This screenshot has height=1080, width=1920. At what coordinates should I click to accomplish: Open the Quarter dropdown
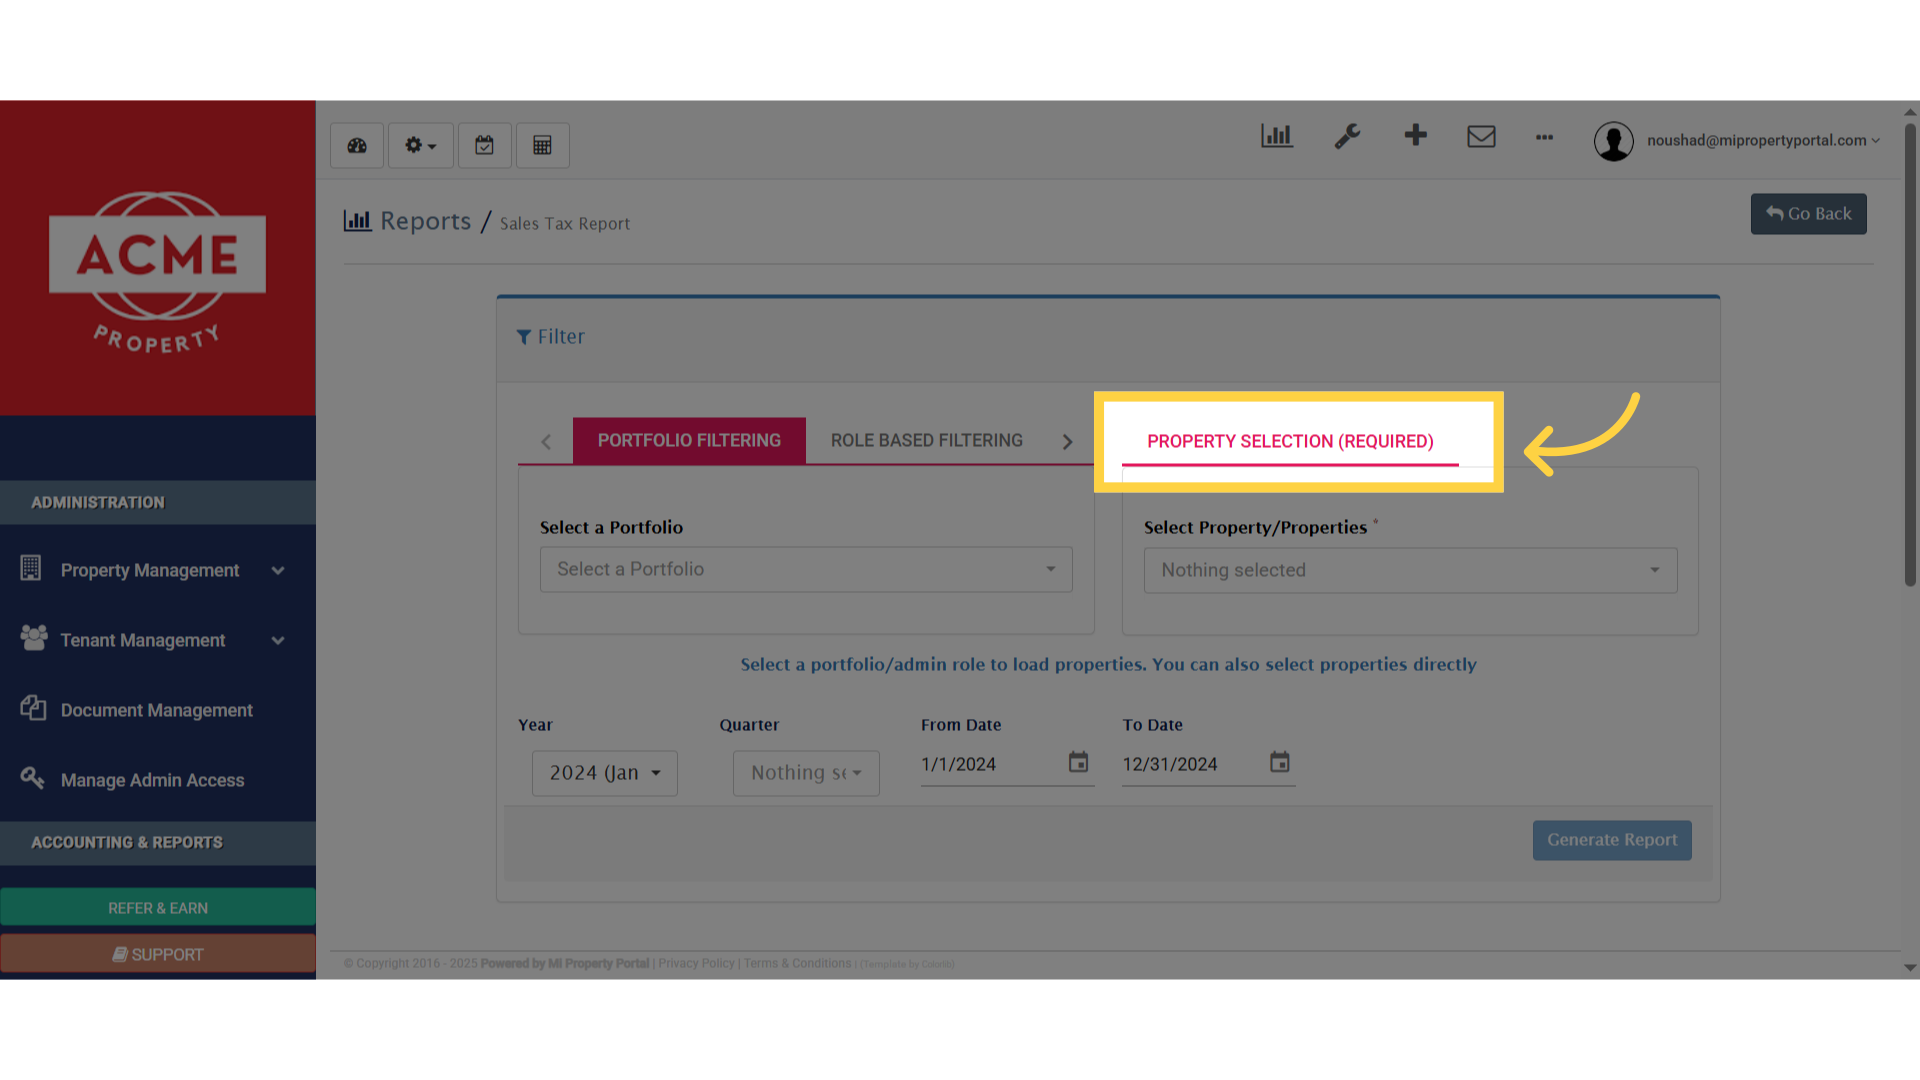pyautogui.click(x=806, y=773)
